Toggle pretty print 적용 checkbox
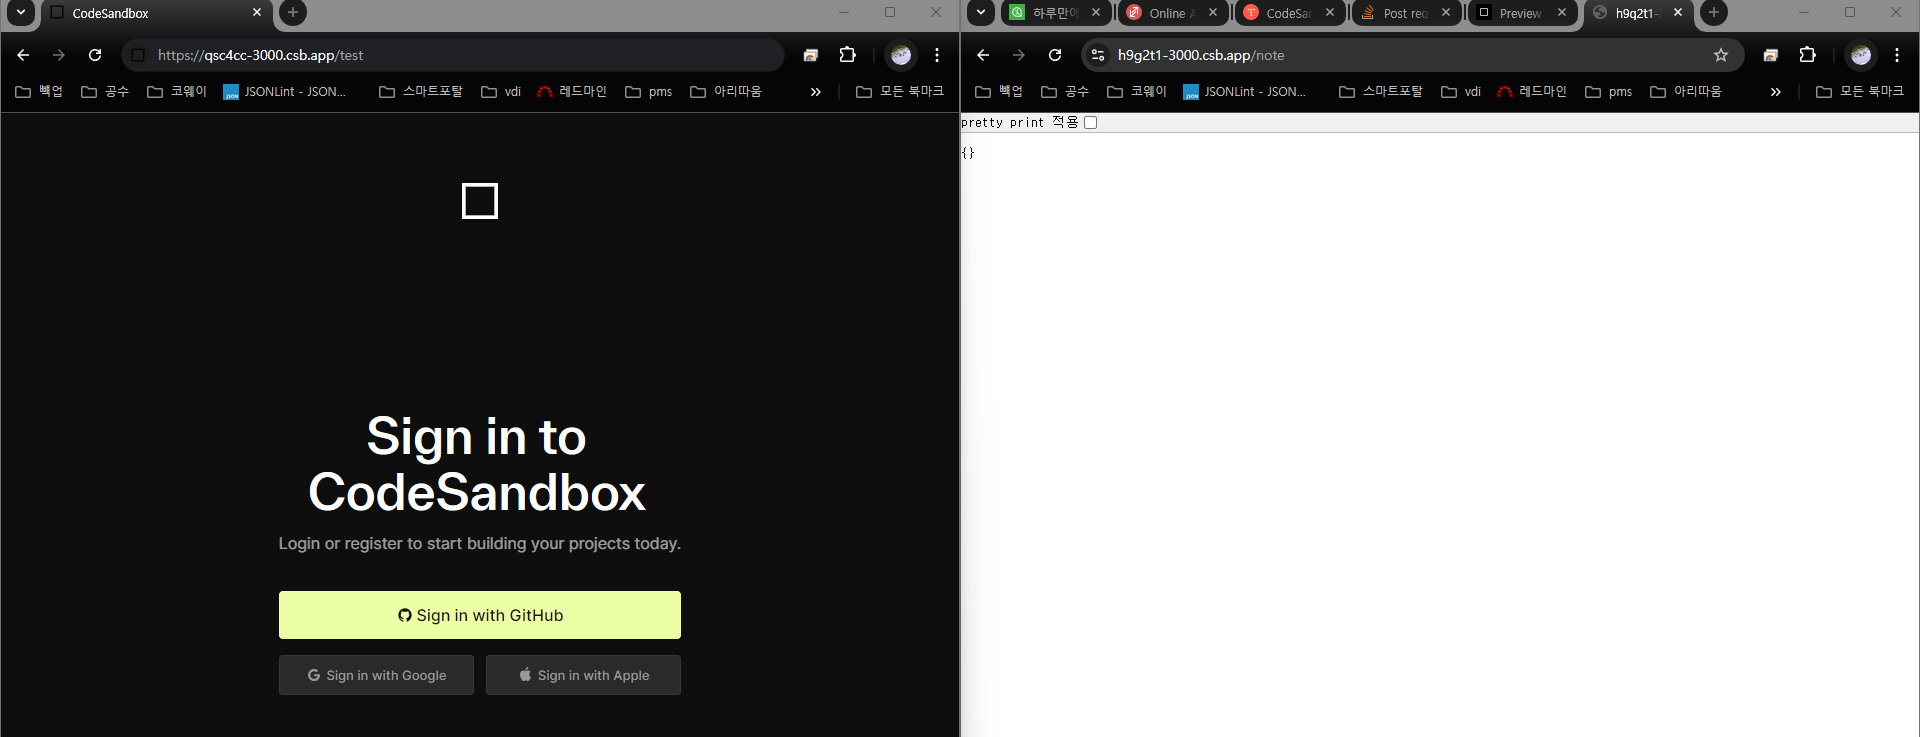1920x737 pixels. click(x=1091, y=123)
